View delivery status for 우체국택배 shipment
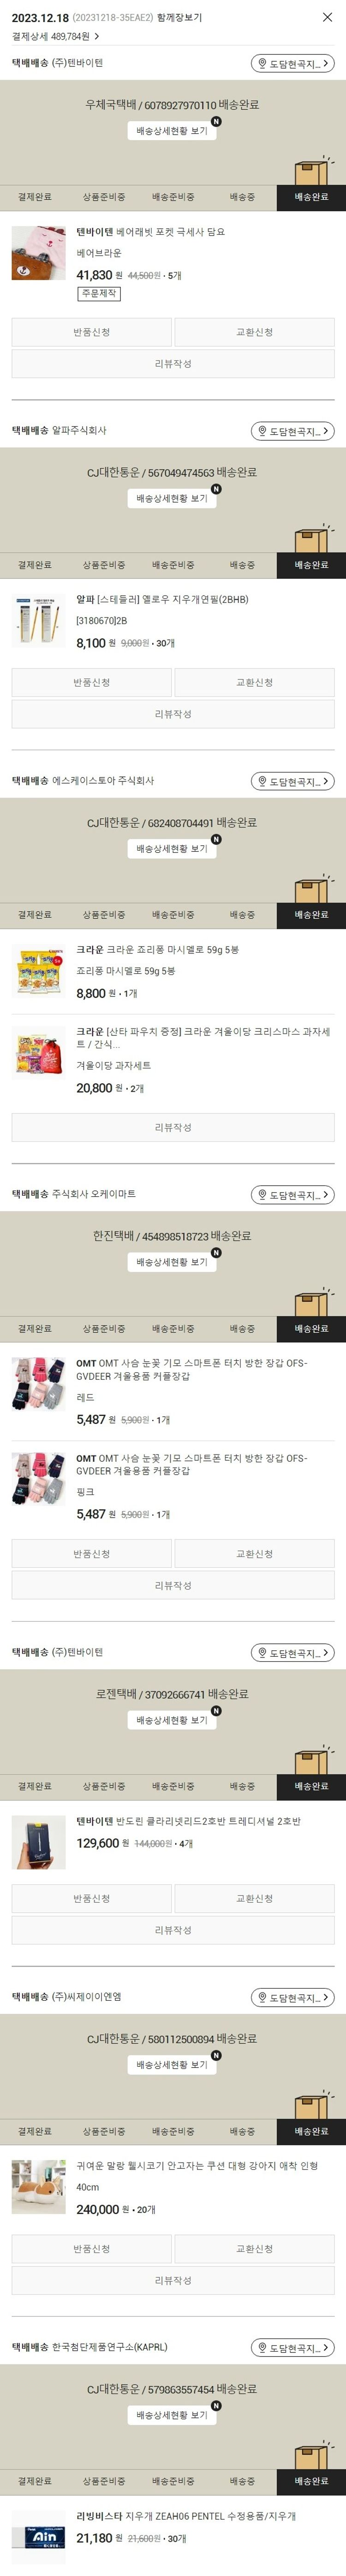346x2576 pixels. (x=172, y=131)
